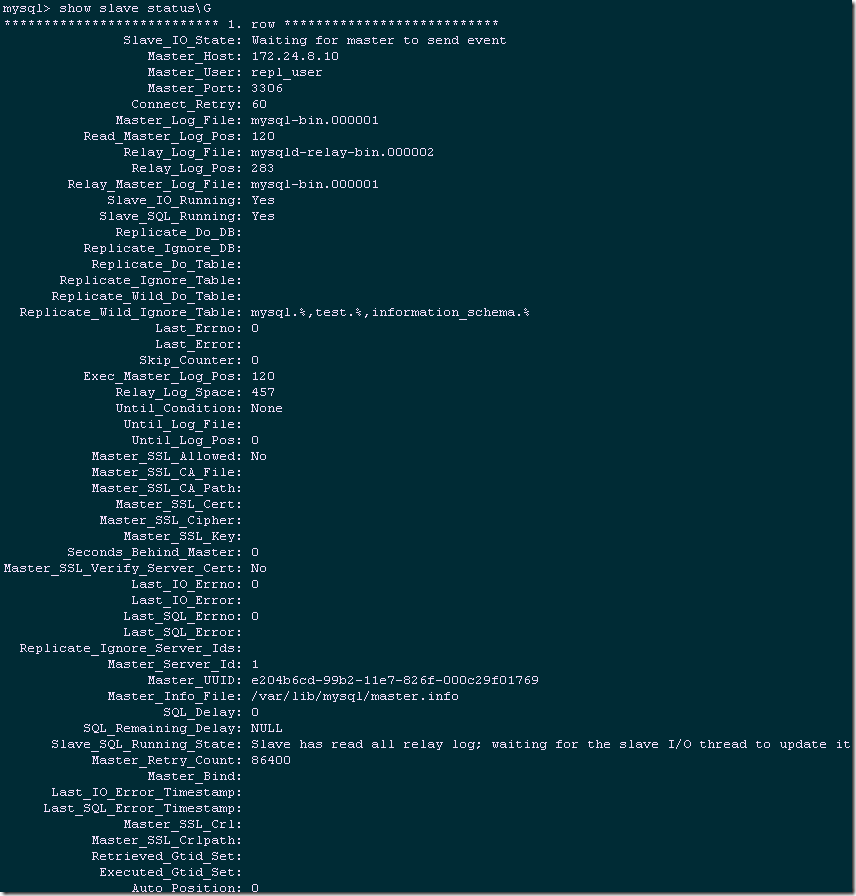The width and height of the screenshot is (856, 896).
Task: Click the Master_SSL_Allowed No value
Action: (259, 456)
